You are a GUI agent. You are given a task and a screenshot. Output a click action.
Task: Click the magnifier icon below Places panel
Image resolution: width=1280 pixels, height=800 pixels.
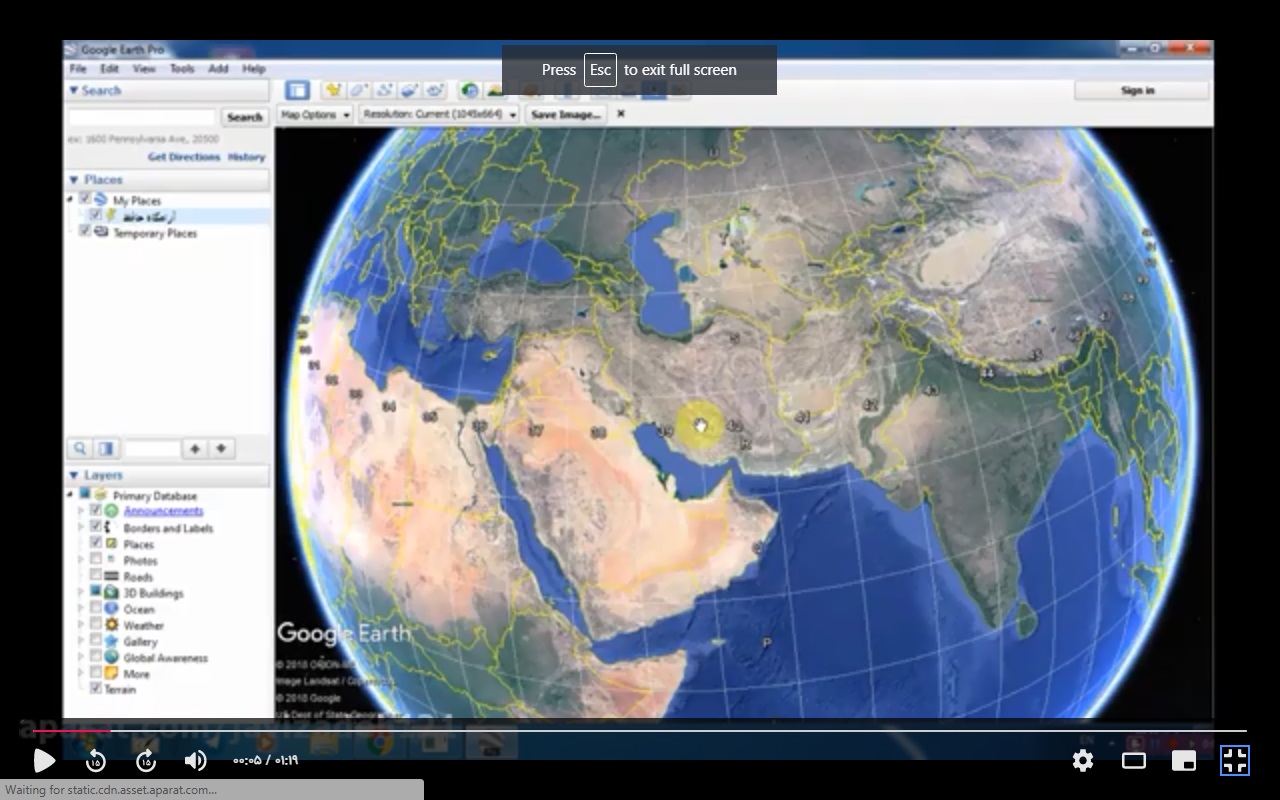[80, 449]
